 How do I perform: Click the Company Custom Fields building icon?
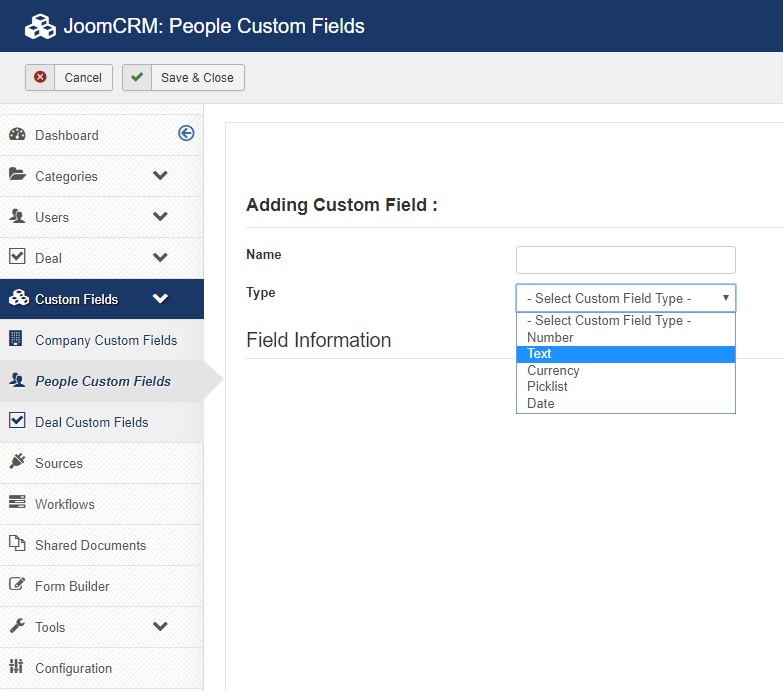click(x=16, y=339)
